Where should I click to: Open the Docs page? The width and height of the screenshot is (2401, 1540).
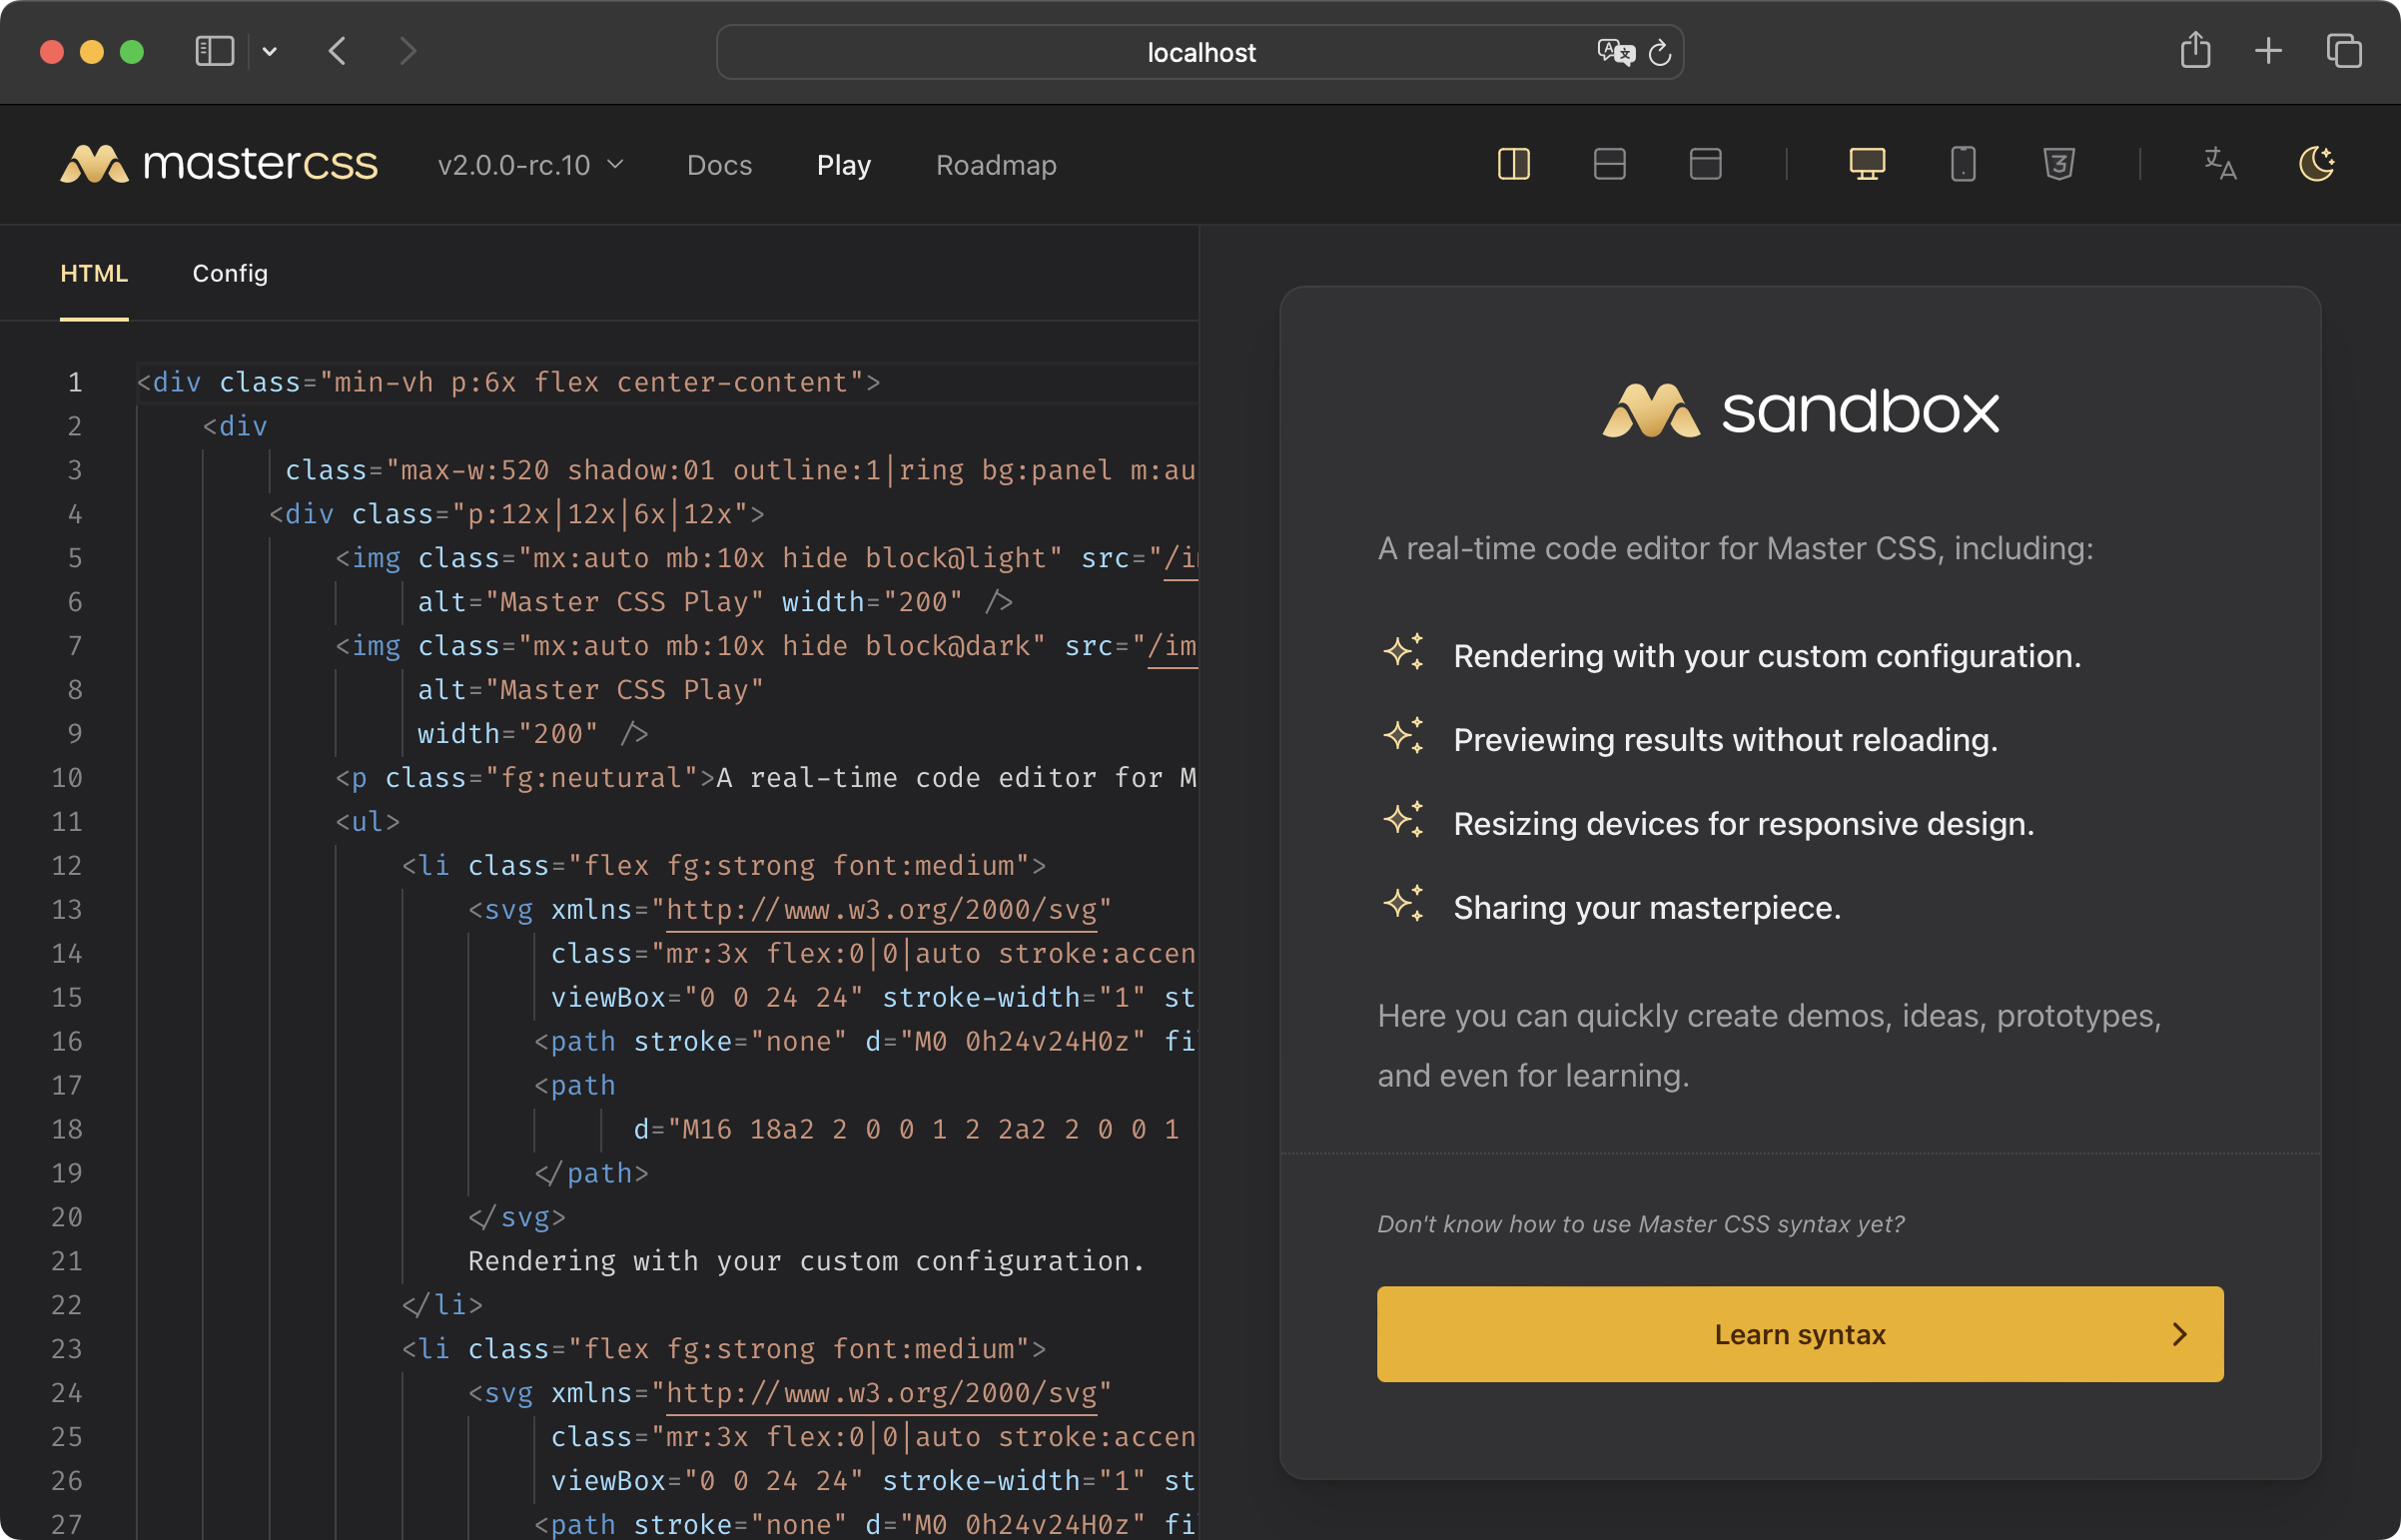[x=719, y=165]
